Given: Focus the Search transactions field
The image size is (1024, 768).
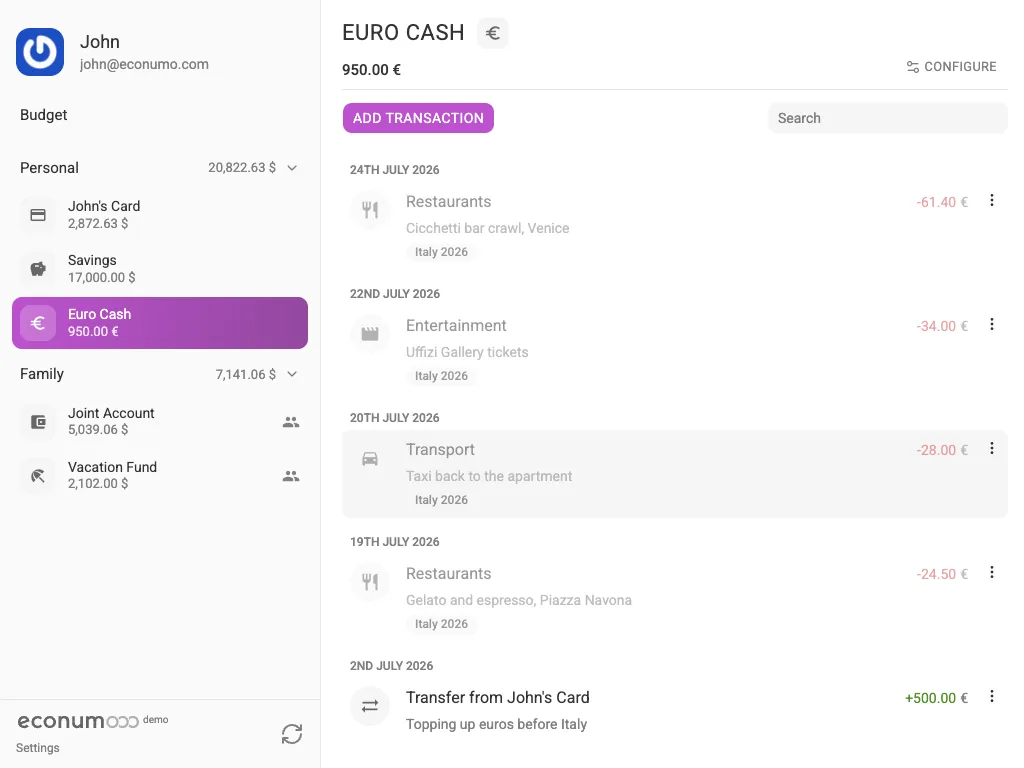Looking at the screenshot, I should click(x=888, y=118).
